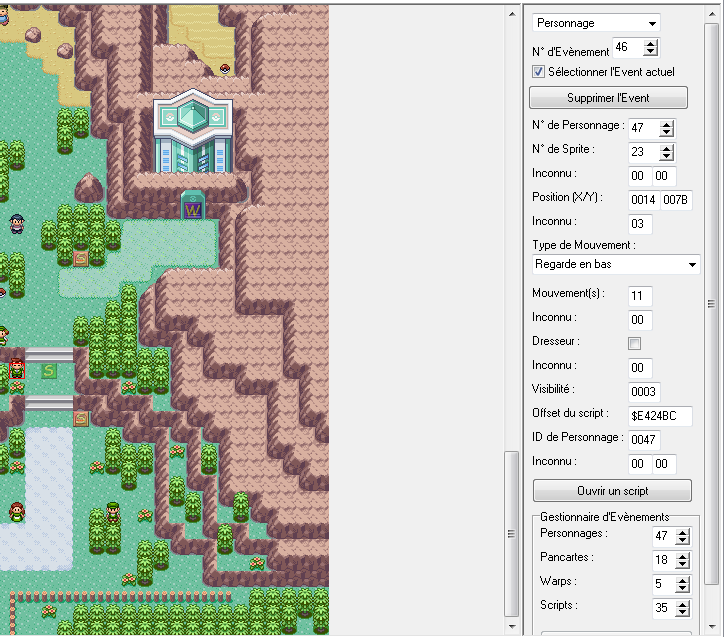Image resolution: width=725 pixels, height=637 pixels.
Task: Increase the Pancartes count
Action: tap(682, 557)
